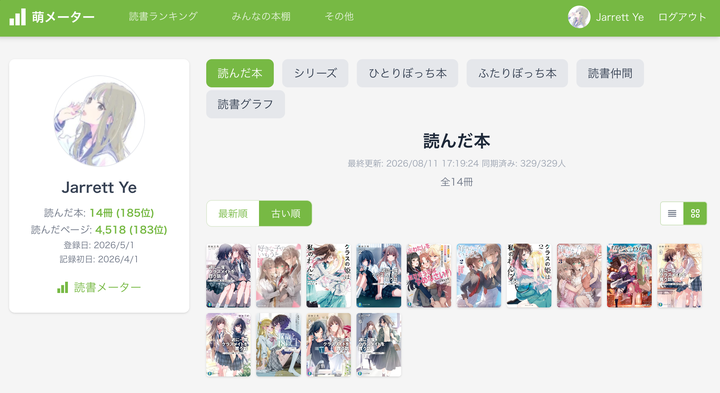This screenshot has height=393, width=720.
Task: Sort books by 古い順
Action: click(x=286, y=213)
